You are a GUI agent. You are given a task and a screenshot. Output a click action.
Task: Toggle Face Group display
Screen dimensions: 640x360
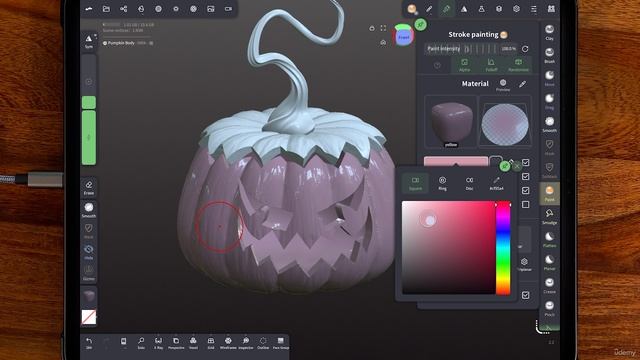(280, 343)
